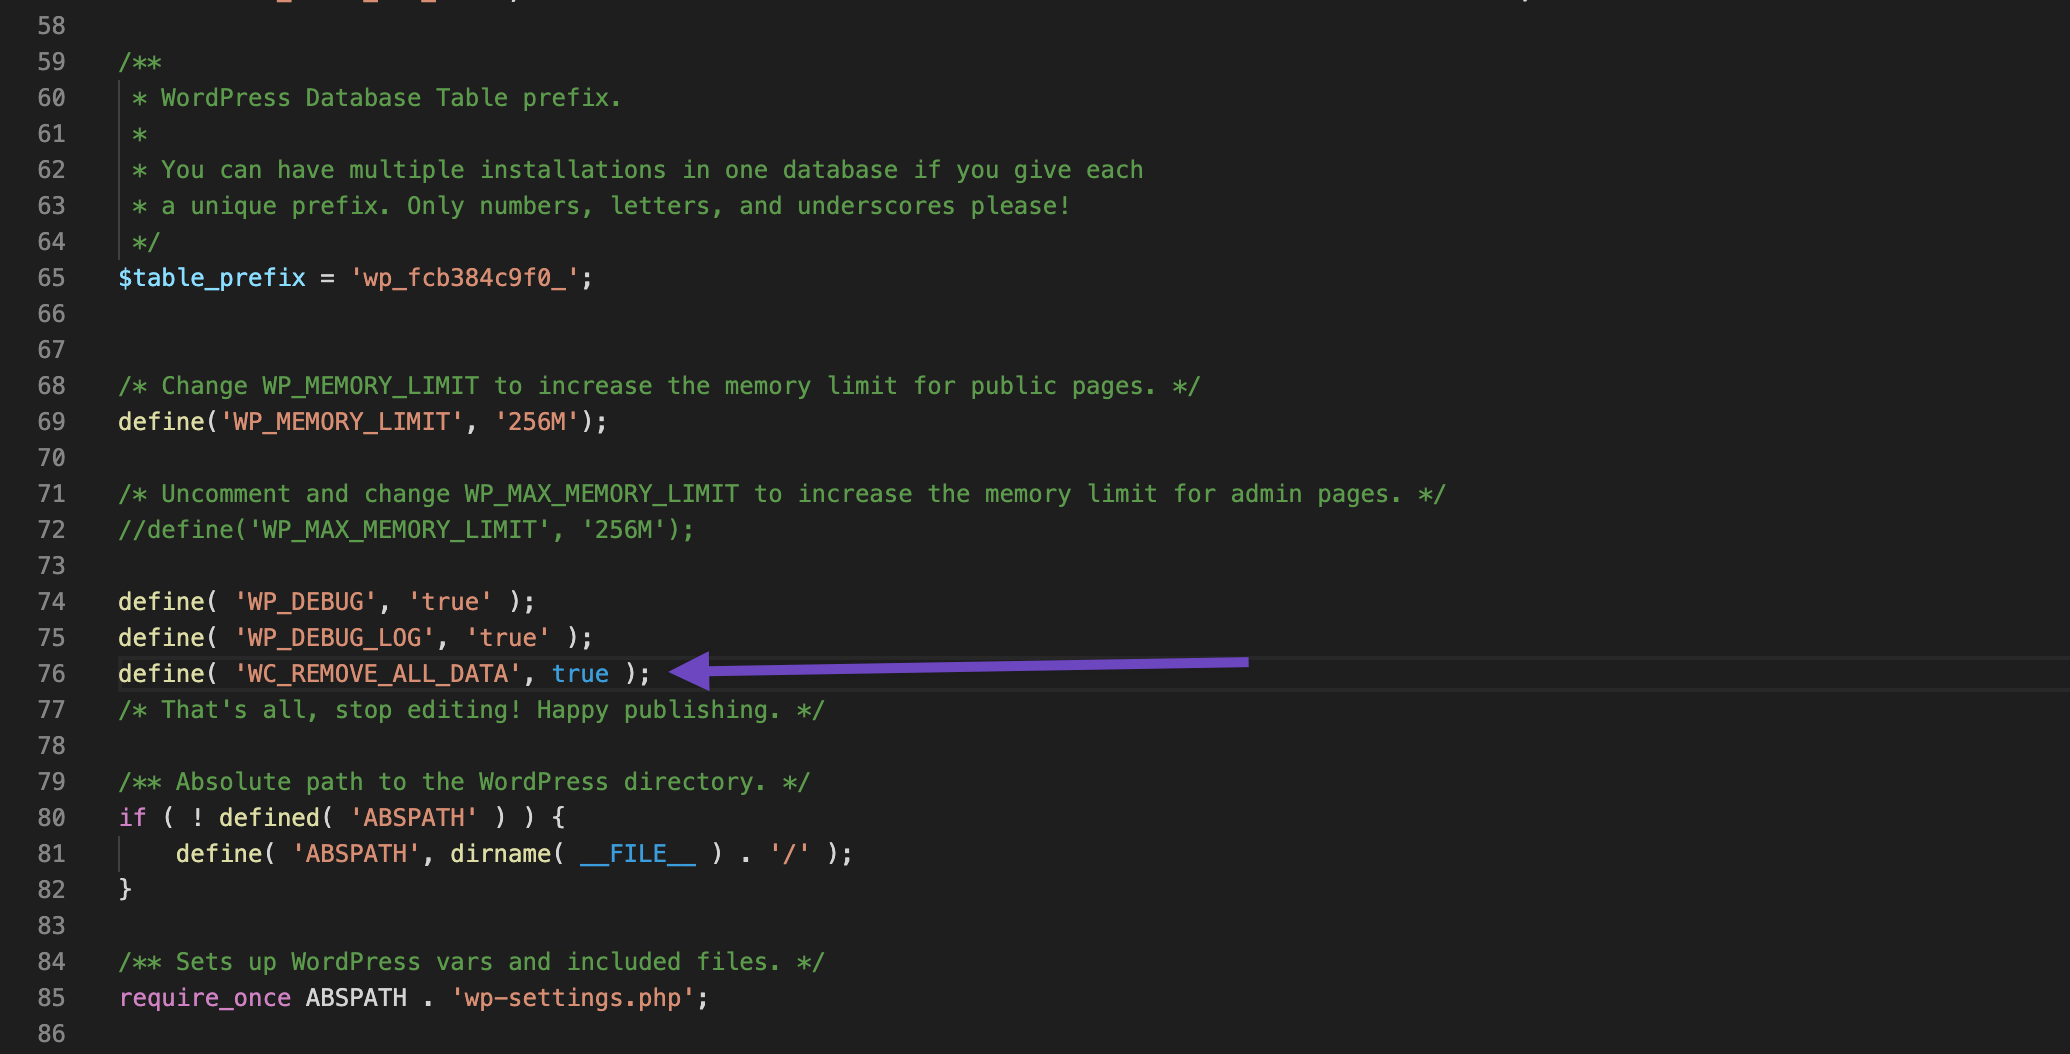Click the commented WP_MAX_MEMORY_LIMIT define line
The image size is (2070, 1054).
point(406,530)
